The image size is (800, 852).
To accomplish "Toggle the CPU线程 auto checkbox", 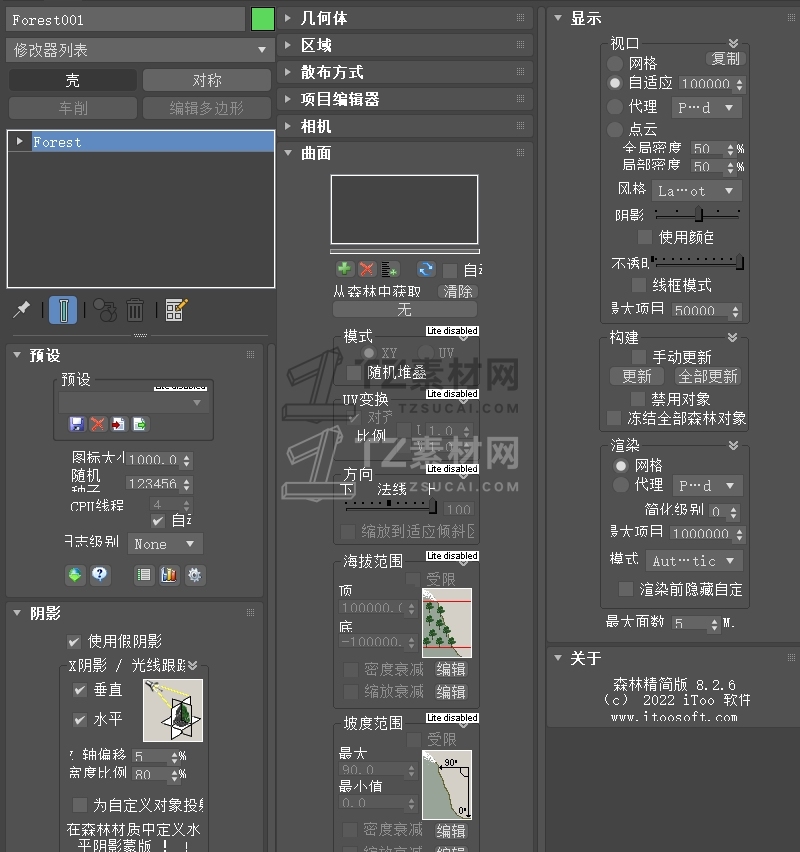I will (158, 521).
